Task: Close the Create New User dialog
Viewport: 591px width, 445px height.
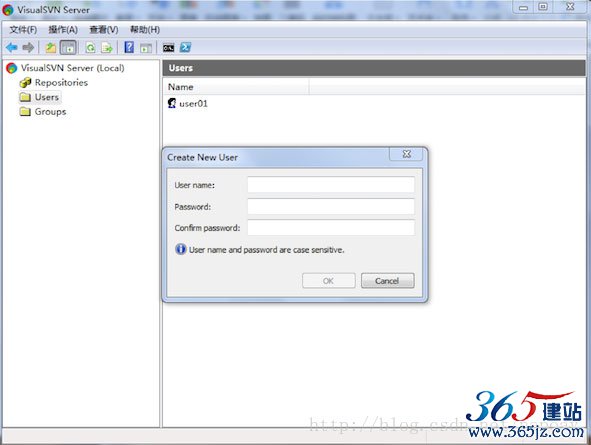Action: pos(407,154)
